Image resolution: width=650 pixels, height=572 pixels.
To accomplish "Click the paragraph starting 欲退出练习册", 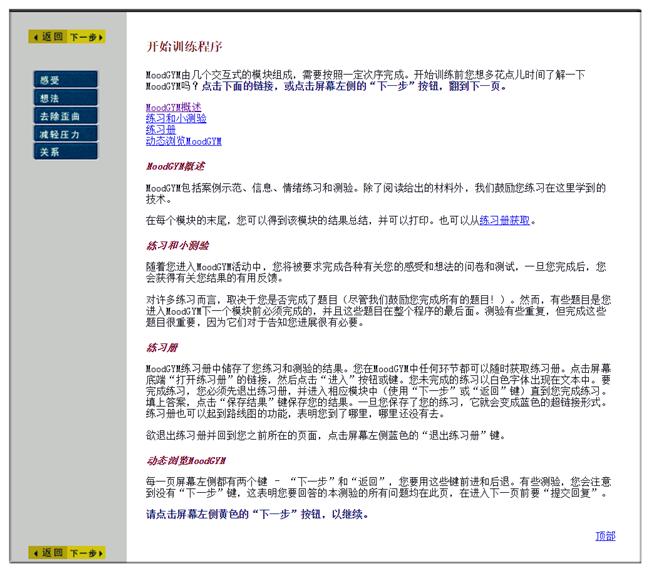I will pyautogui.click(x=325, y=435).
